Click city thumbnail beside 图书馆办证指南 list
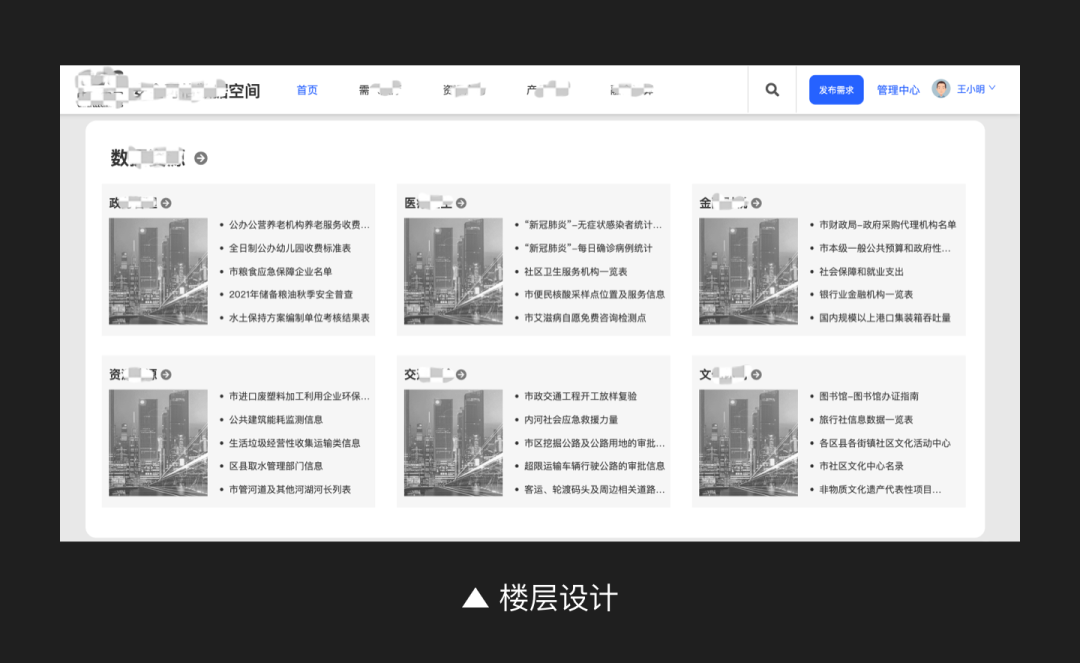The width and height of the screenshot is (1080, 663). 748,442
